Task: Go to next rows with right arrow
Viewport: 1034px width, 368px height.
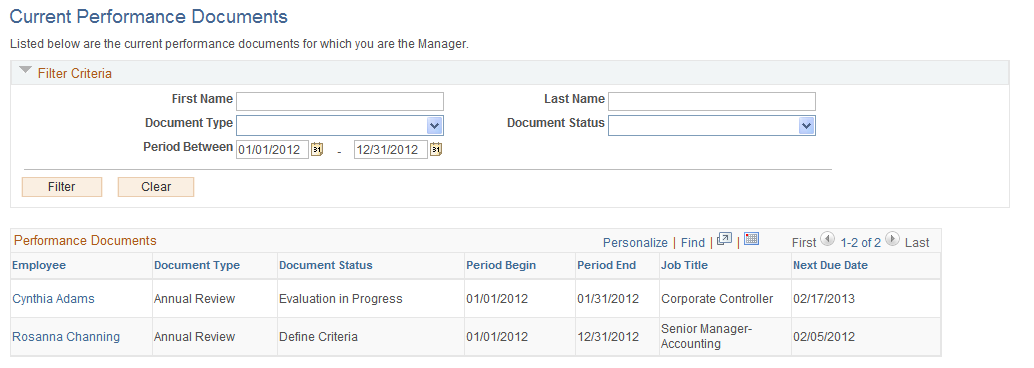Action: coord(892,239)
